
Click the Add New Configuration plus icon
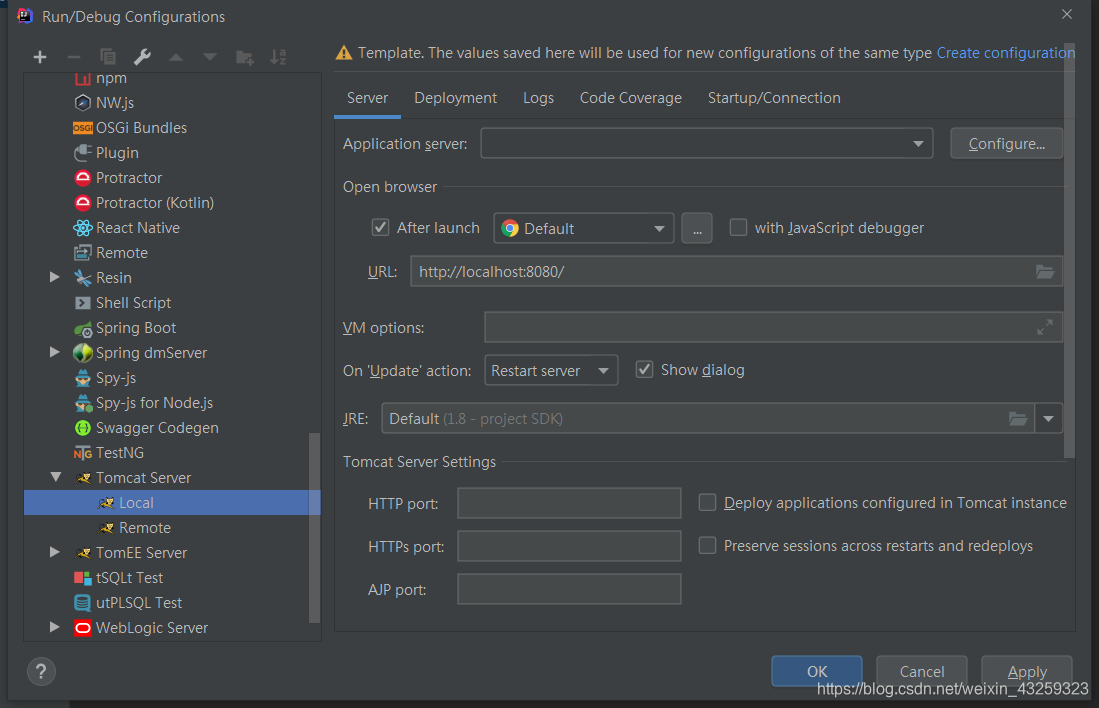tap(40, 57)
